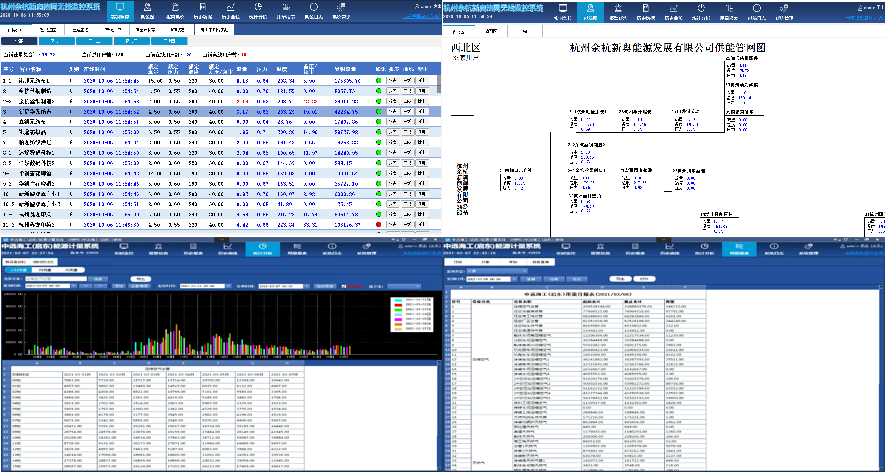Image resolution: width=887 pixels, height=473 pixels.
Task: Open 统计分析 icon in daily report window
Action: click(x=704, y=246)
